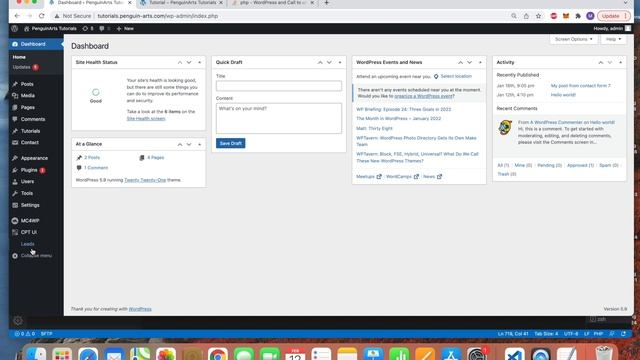Click the browser zoom magnifier icon
The image size is (640, 360).
pyautogui.click(x=514, y=16)
